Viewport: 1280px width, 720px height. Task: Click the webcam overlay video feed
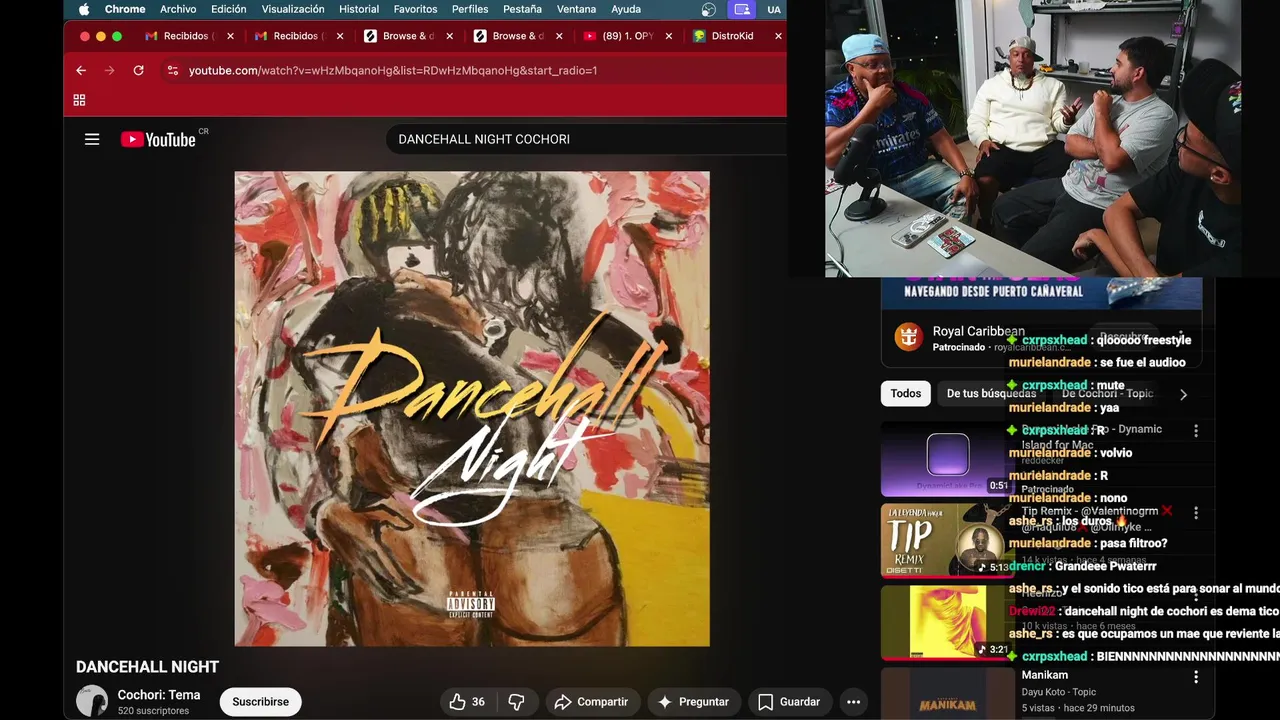1032,138
